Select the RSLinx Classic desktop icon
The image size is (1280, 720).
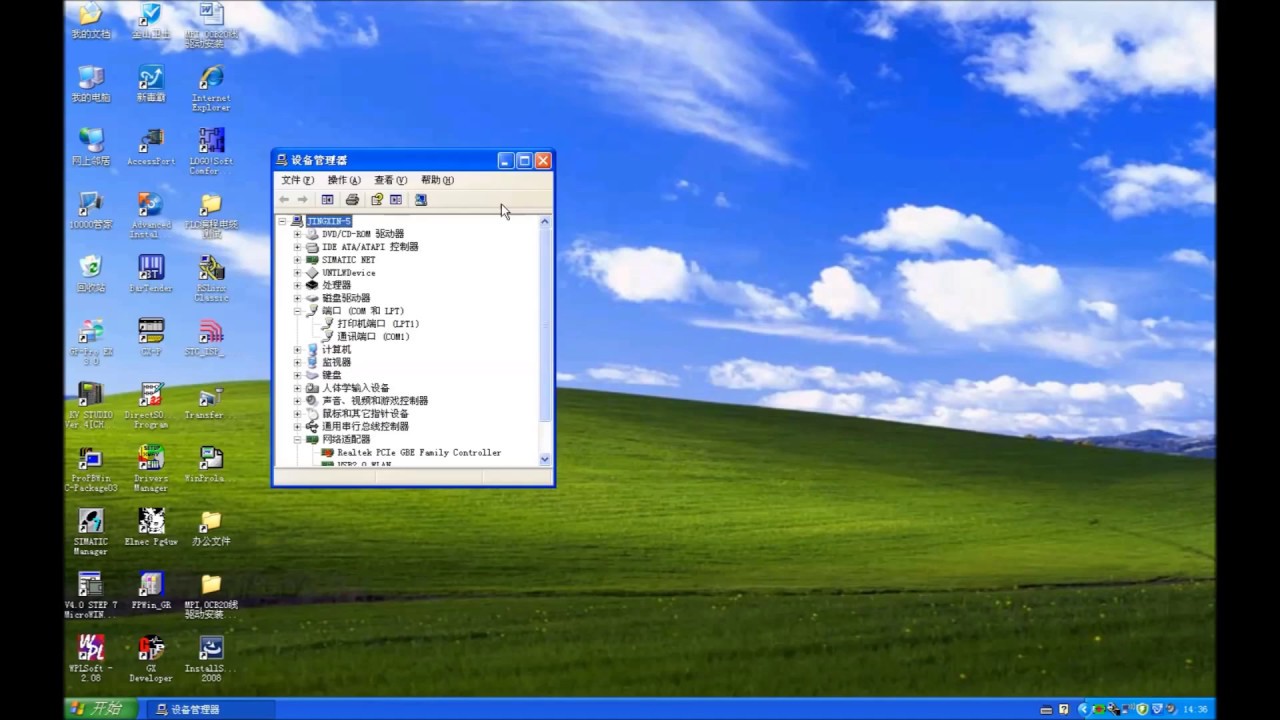(211, 278)
